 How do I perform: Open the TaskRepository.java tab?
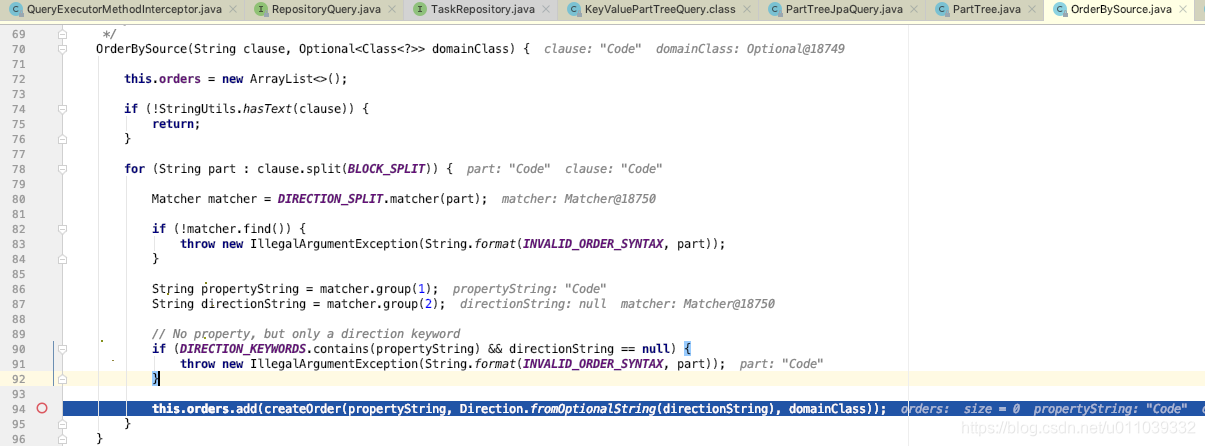click(x=481, y=9)
